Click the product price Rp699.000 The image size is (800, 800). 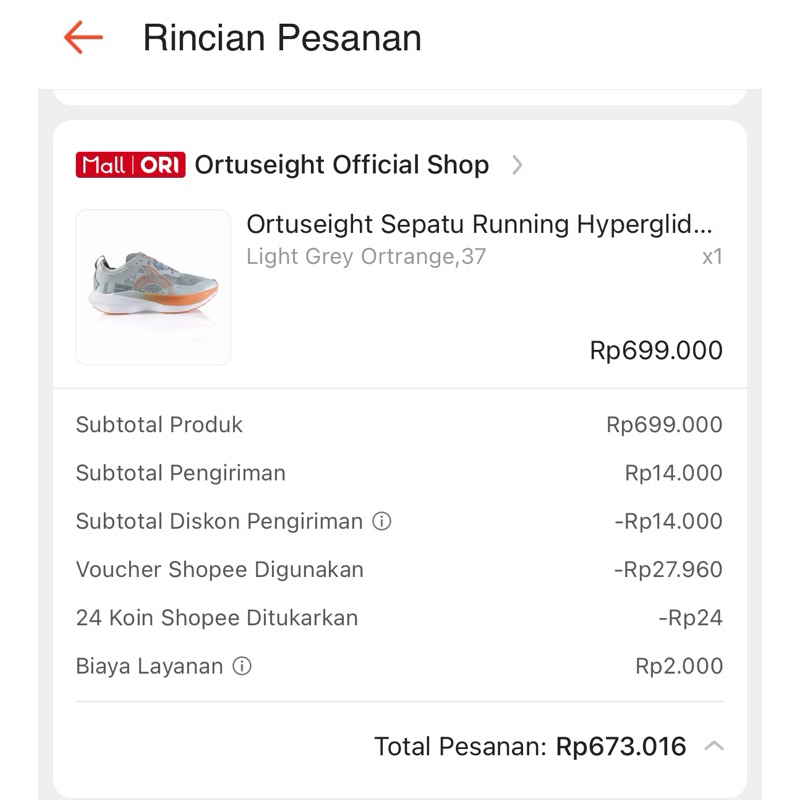[656, 351]
